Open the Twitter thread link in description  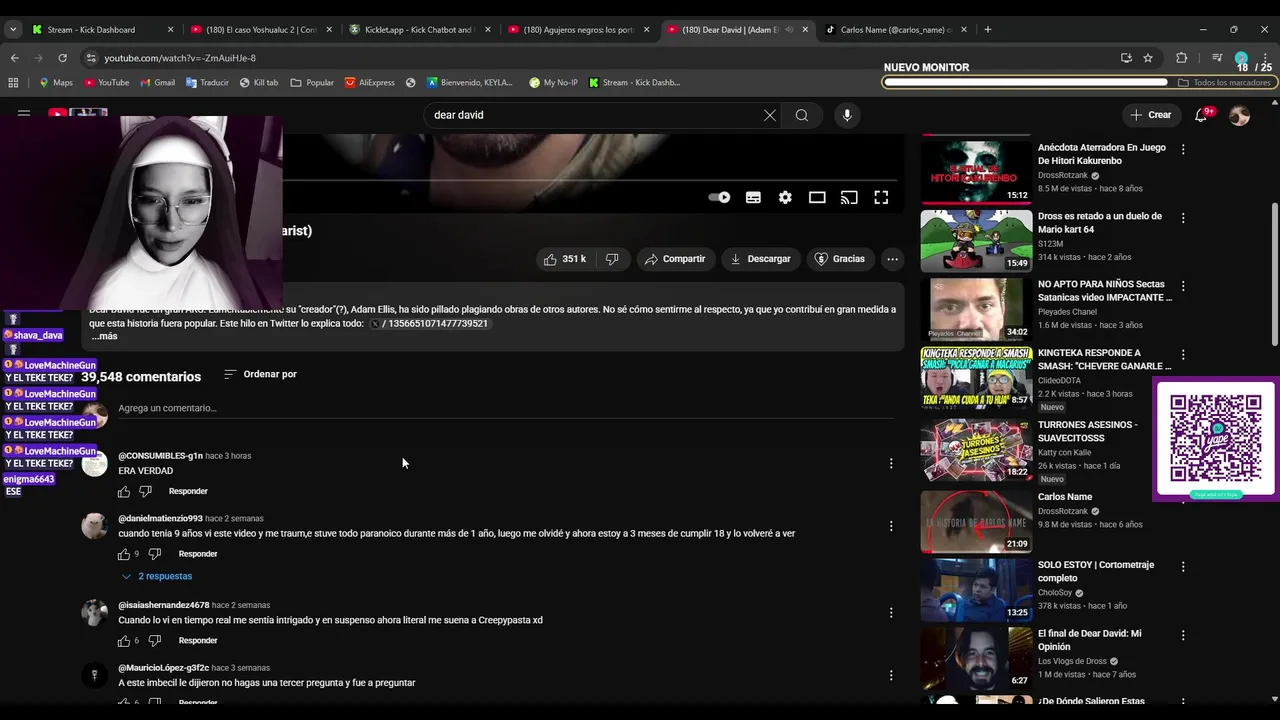[x=429, y=324]
